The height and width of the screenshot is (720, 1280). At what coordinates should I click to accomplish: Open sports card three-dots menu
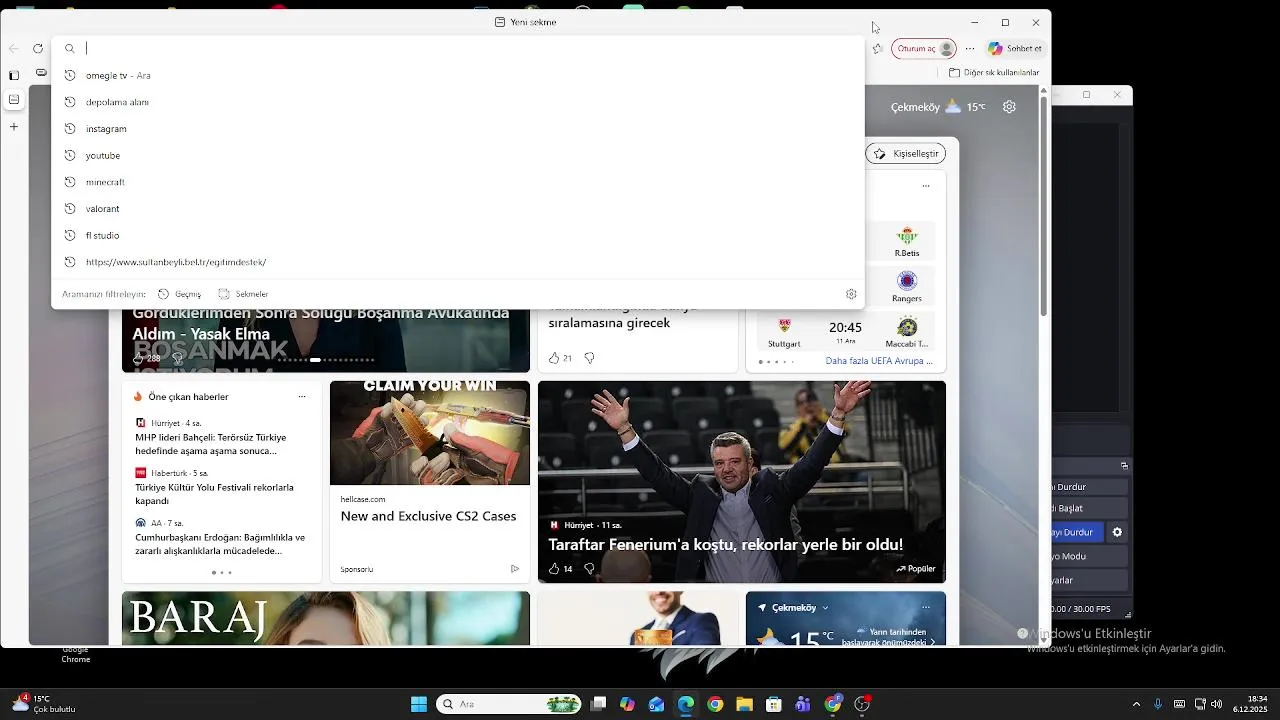926,186
